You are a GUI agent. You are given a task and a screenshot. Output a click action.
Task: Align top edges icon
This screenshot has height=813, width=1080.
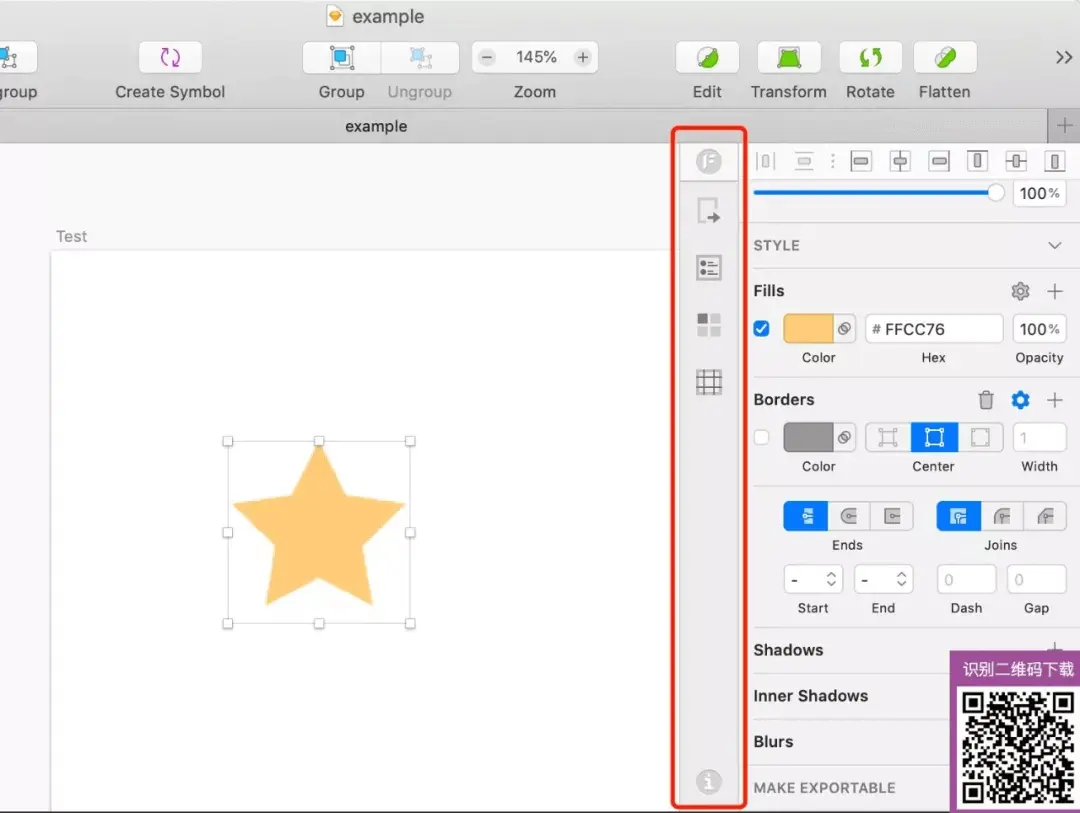point(977,161)
